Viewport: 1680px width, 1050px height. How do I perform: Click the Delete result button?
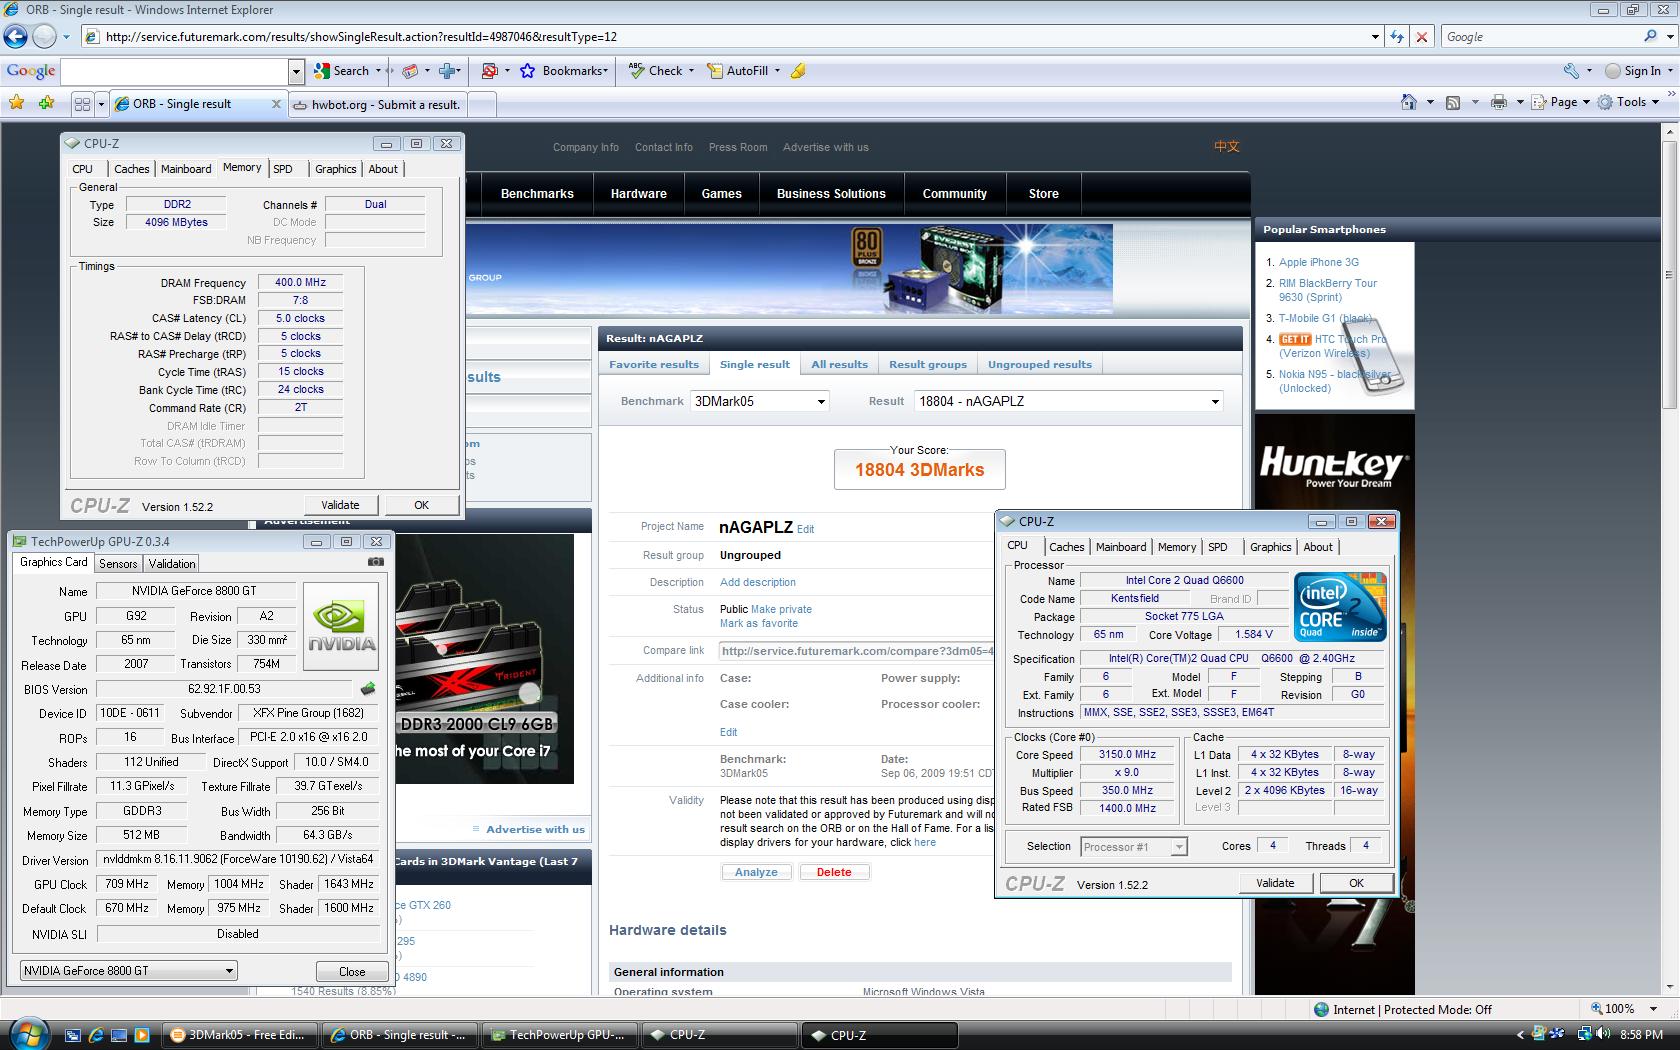pyautogui.click(x=834, y=872)
